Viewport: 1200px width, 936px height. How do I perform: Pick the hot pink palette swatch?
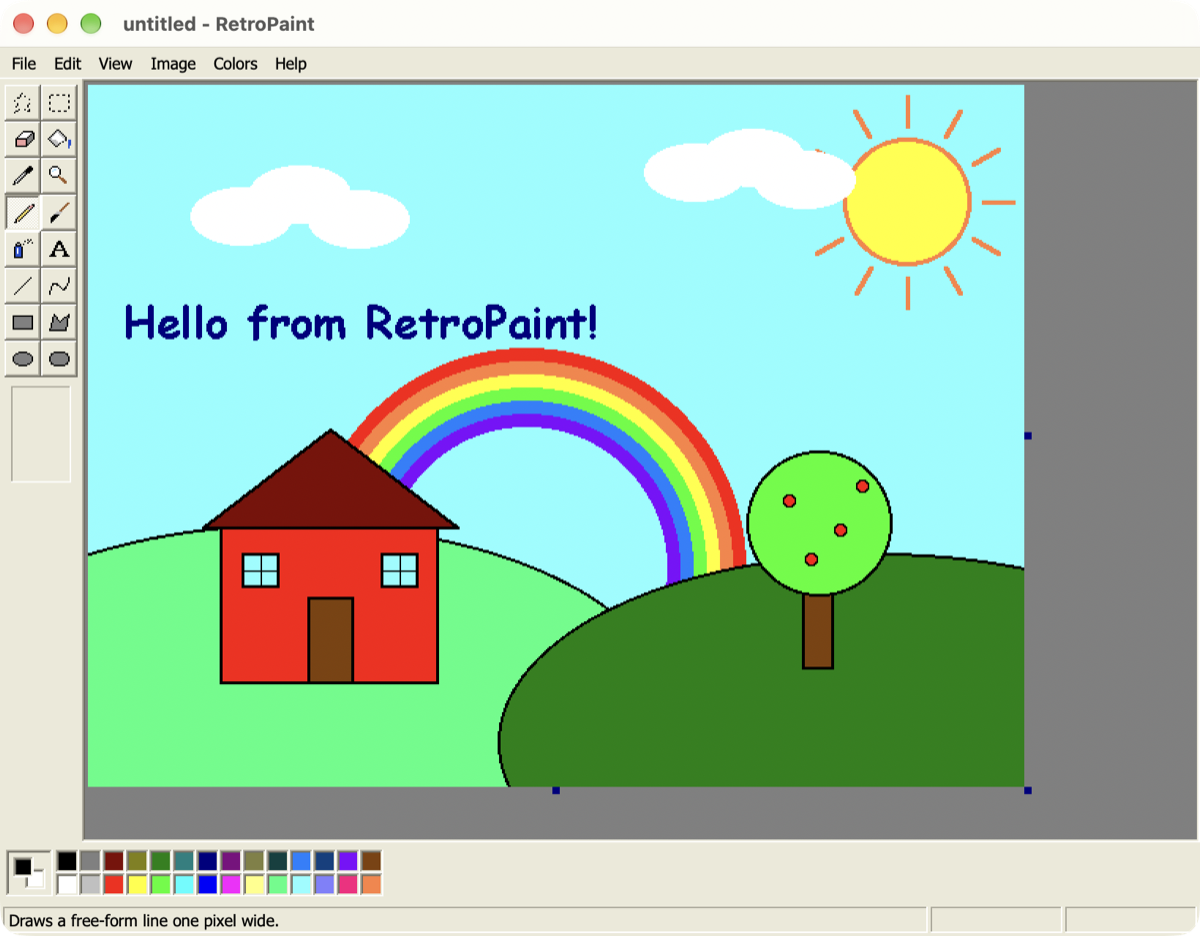348,884
